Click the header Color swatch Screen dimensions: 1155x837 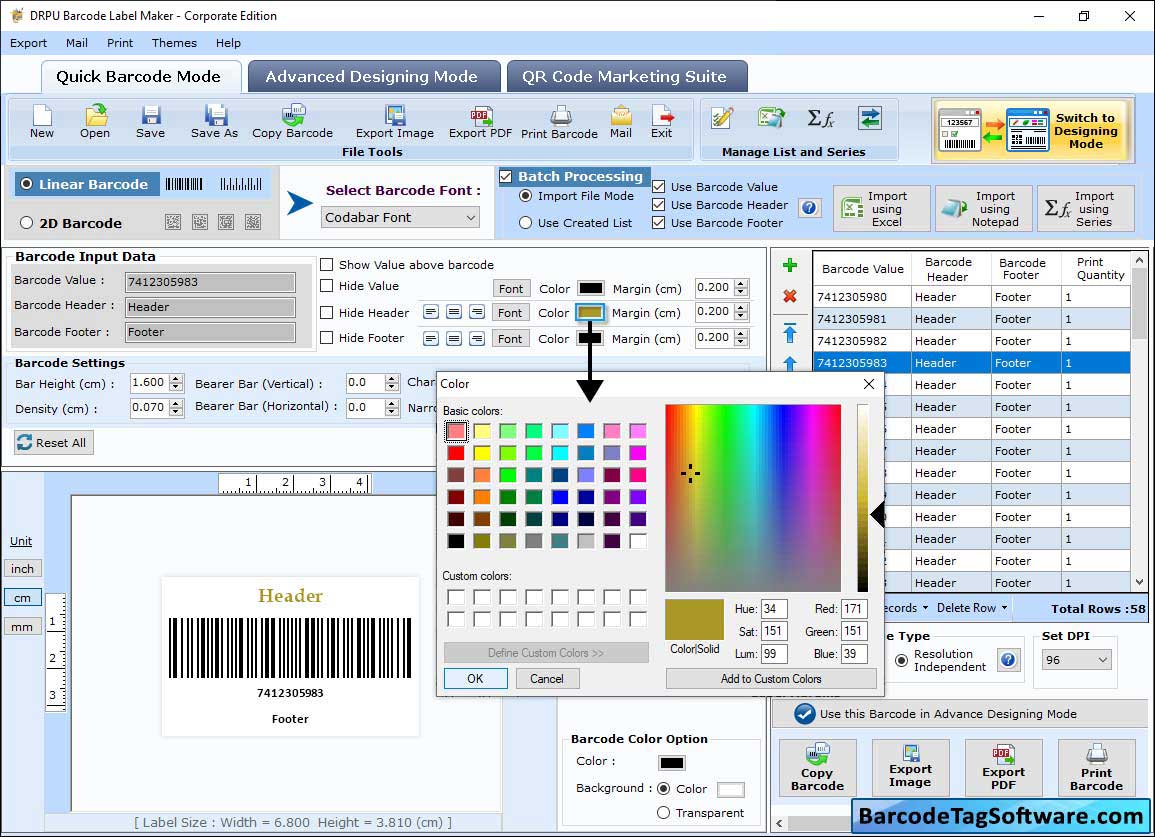tap(590, 312)
